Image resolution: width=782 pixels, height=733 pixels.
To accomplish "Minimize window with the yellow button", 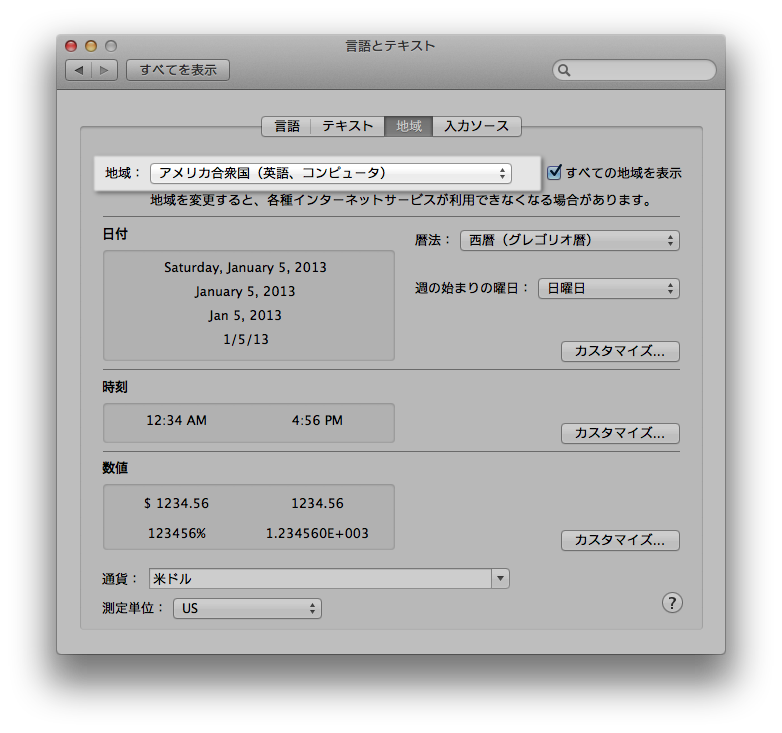I will tap(91, 46).
